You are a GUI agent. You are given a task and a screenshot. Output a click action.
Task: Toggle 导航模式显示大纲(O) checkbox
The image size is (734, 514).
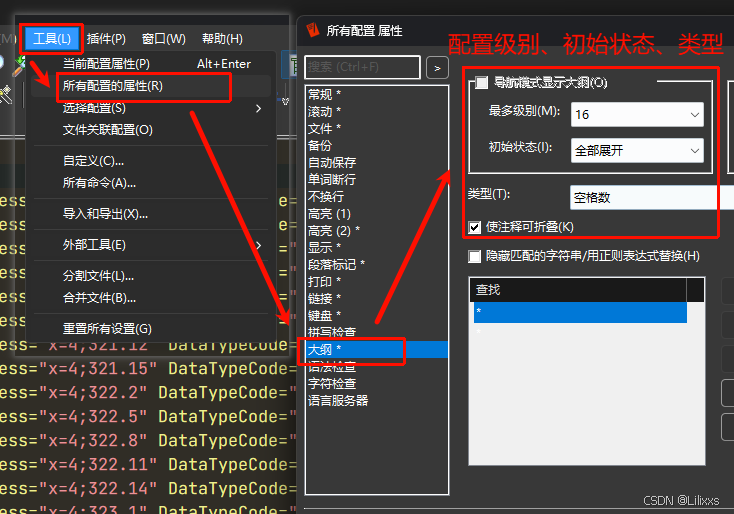point(481,83)
